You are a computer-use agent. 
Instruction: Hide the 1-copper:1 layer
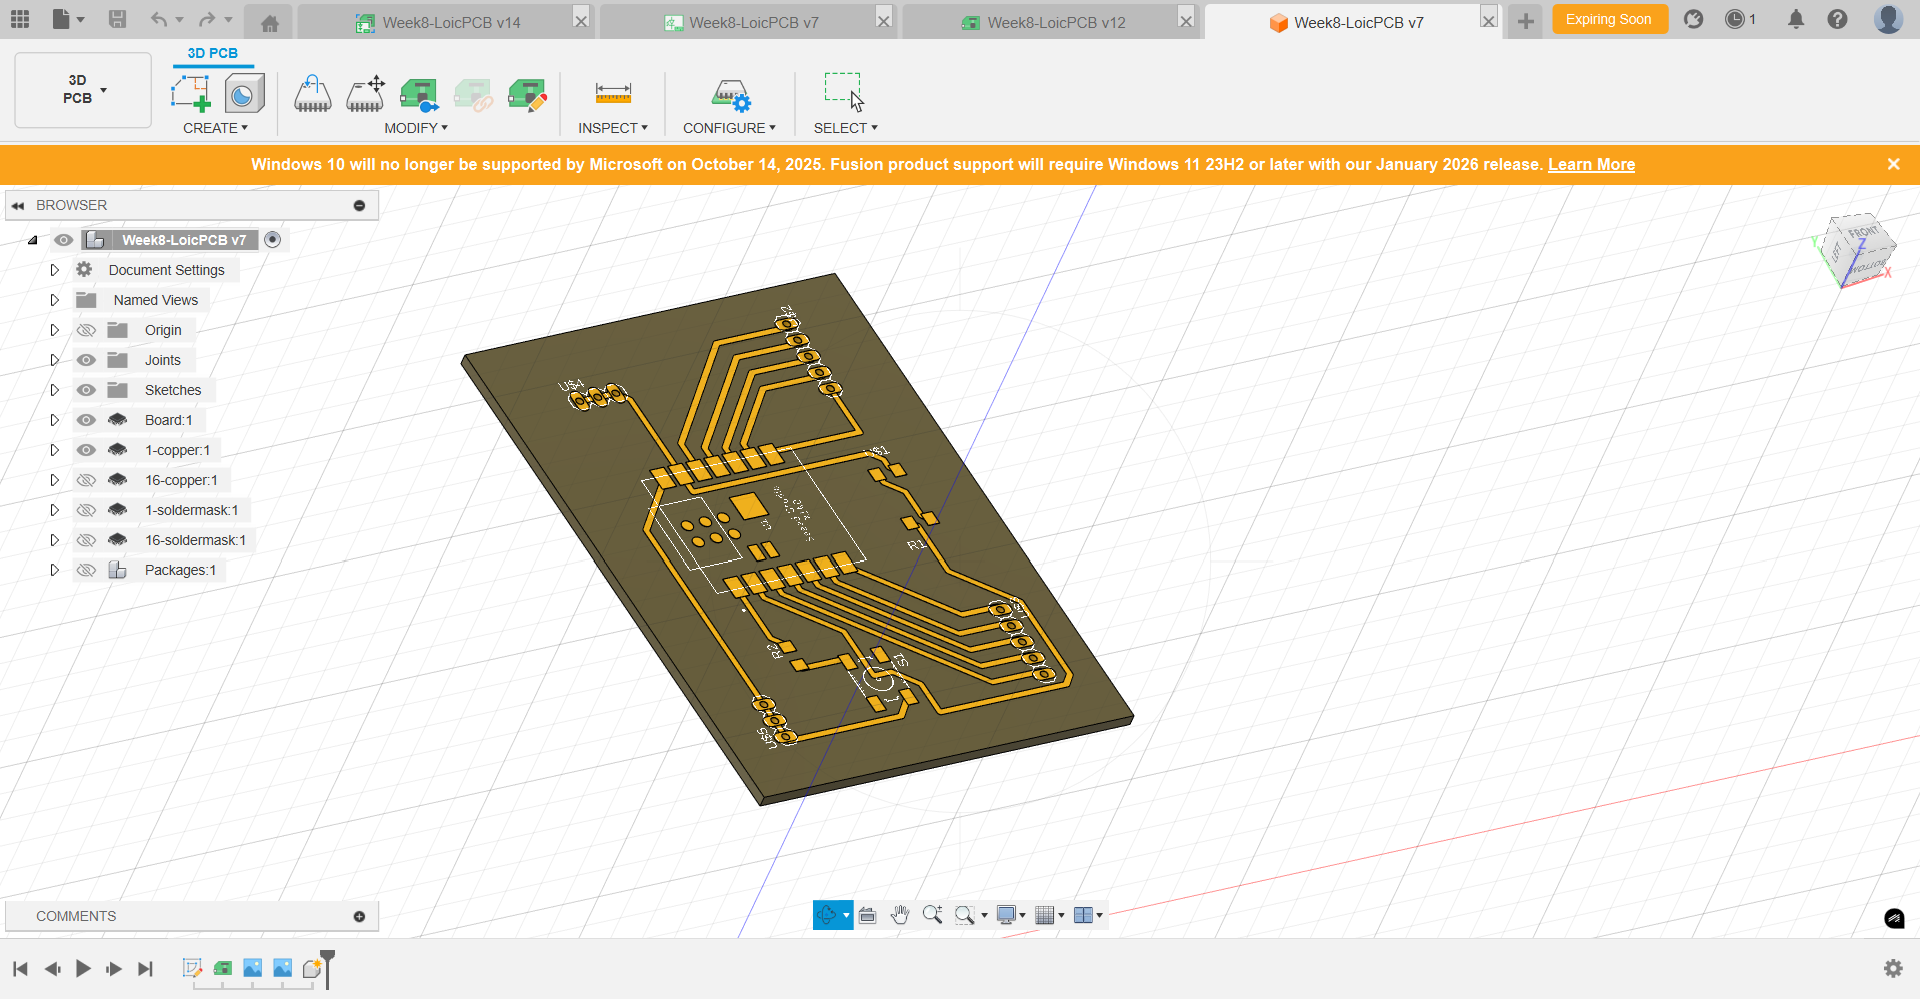87,450
